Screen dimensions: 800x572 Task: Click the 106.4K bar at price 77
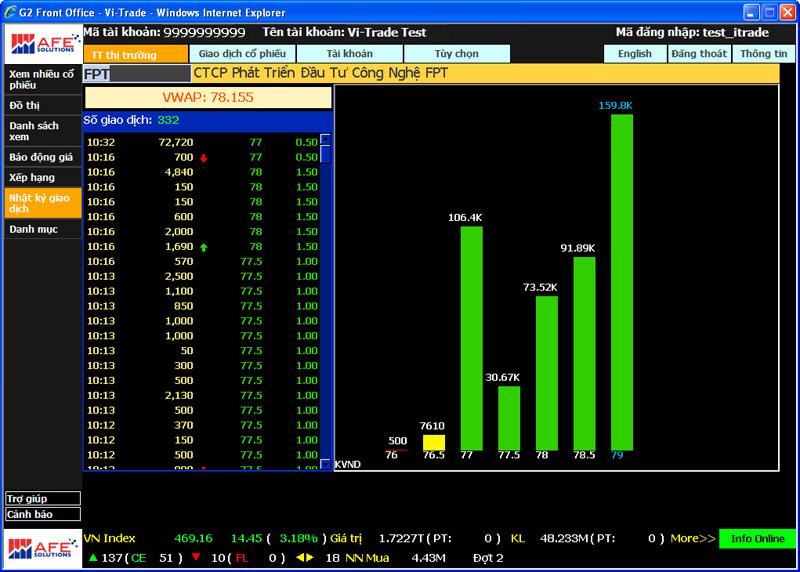coord(471,338)
